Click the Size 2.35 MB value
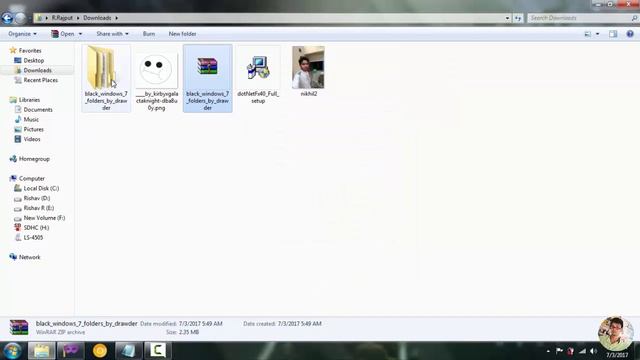 (189, 332)
